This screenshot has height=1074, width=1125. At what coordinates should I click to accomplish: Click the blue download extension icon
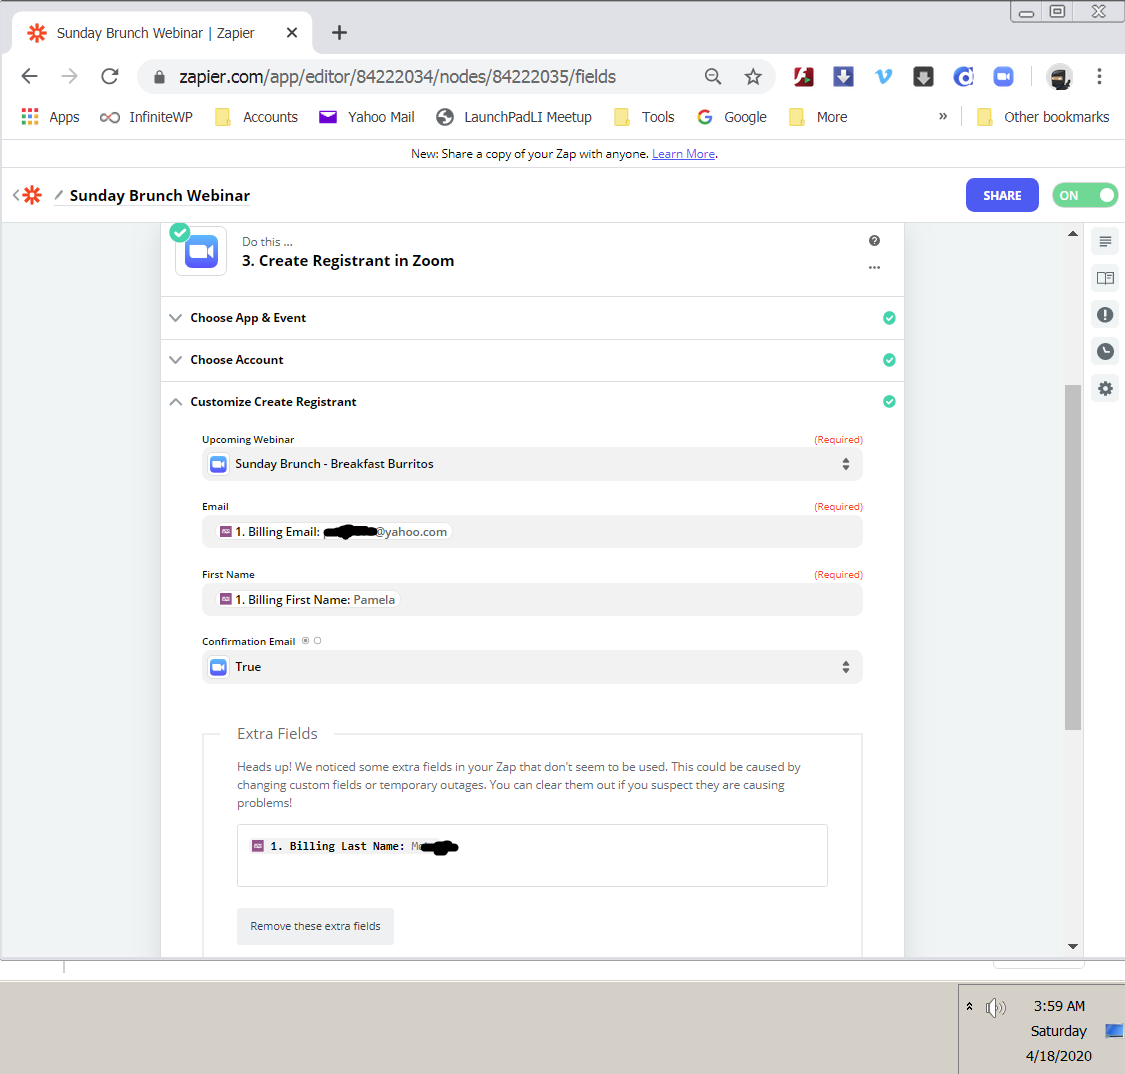point(843,77)
